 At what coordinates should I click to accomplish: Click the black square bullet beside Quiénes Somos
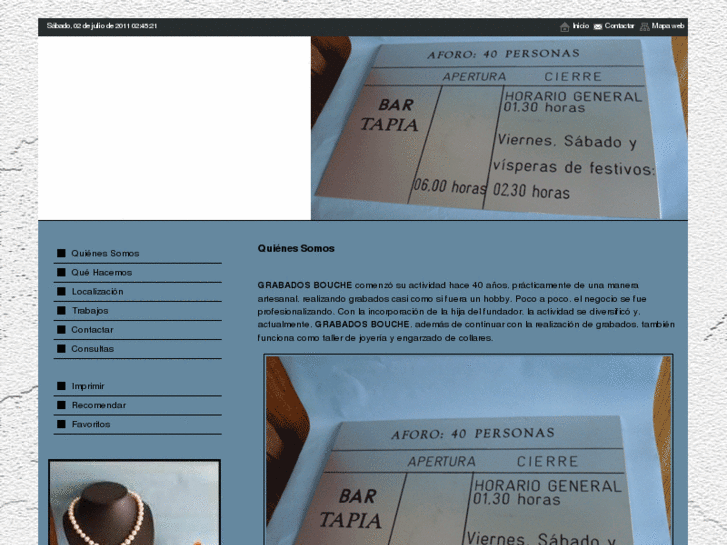point(61,253)
